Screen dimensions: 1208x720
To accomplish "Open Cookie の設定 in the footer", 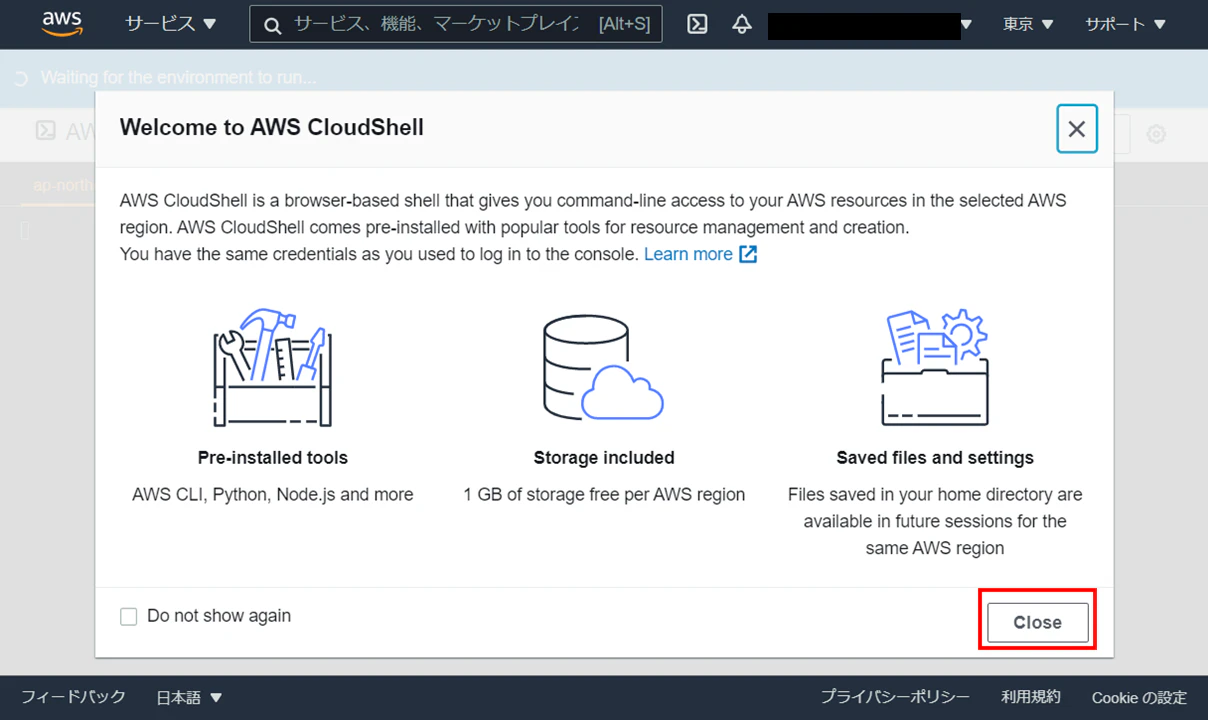I will [x=1139, y=697].
